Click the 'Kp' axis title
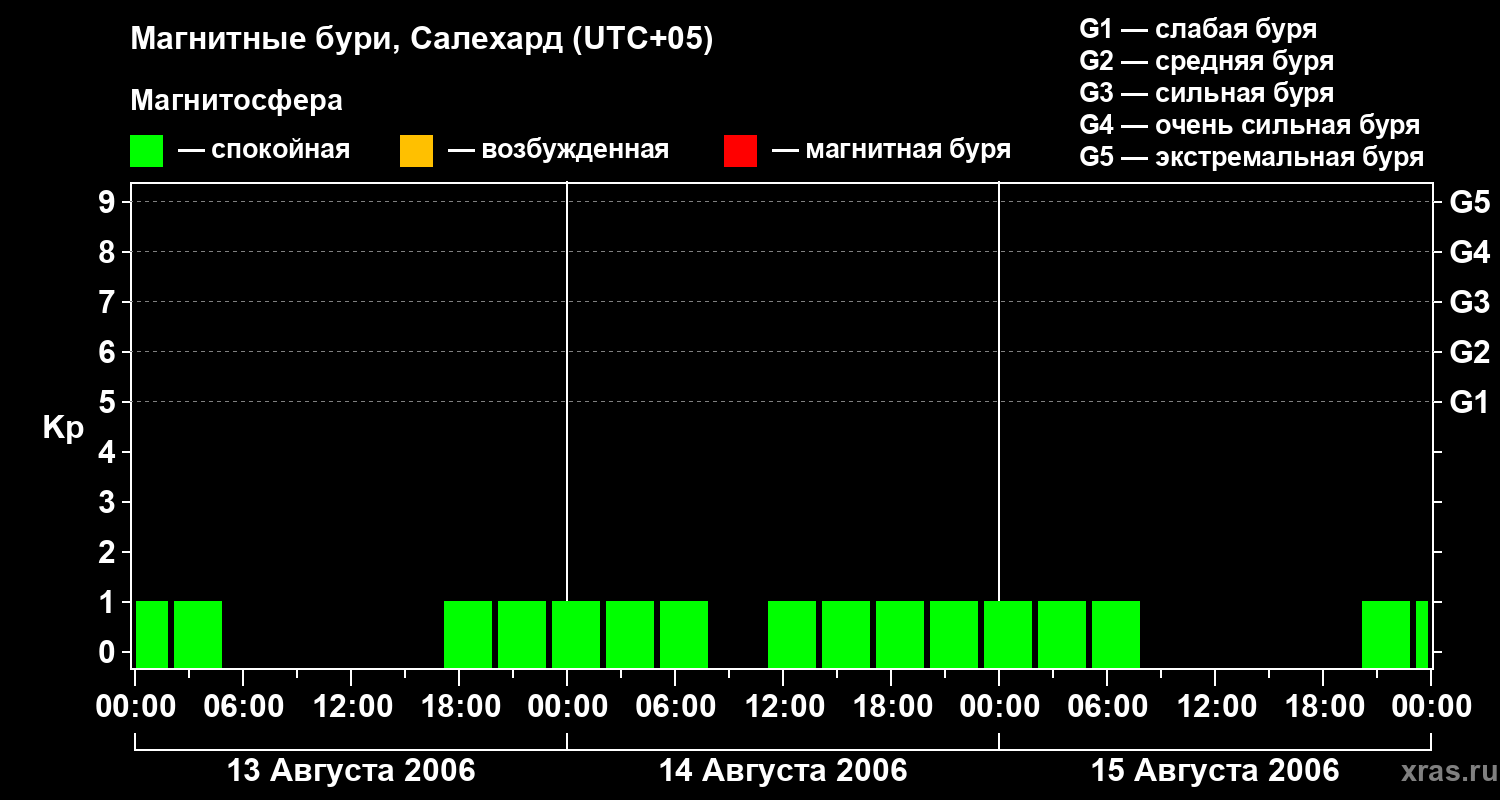 [x=62, y=428]
